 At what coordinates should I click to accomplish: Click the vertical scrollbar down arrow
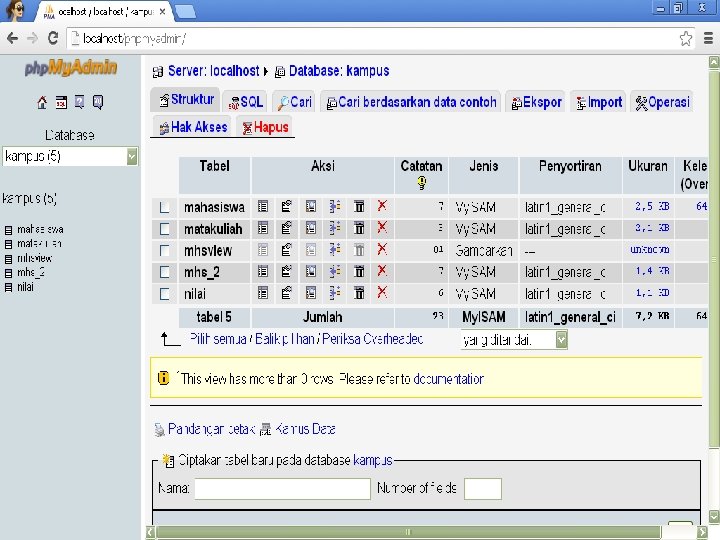pyautogui.click(x=714, y=516)
